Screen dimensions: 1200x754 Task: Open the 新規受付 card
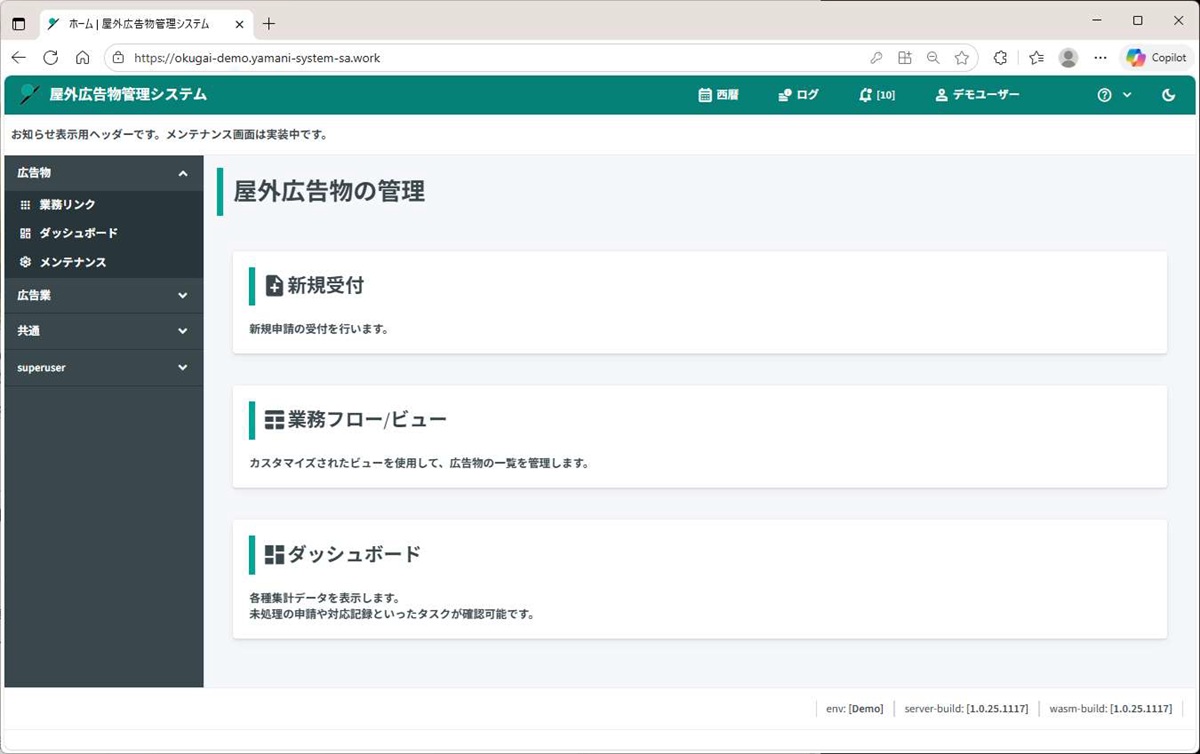click(698, 300)
